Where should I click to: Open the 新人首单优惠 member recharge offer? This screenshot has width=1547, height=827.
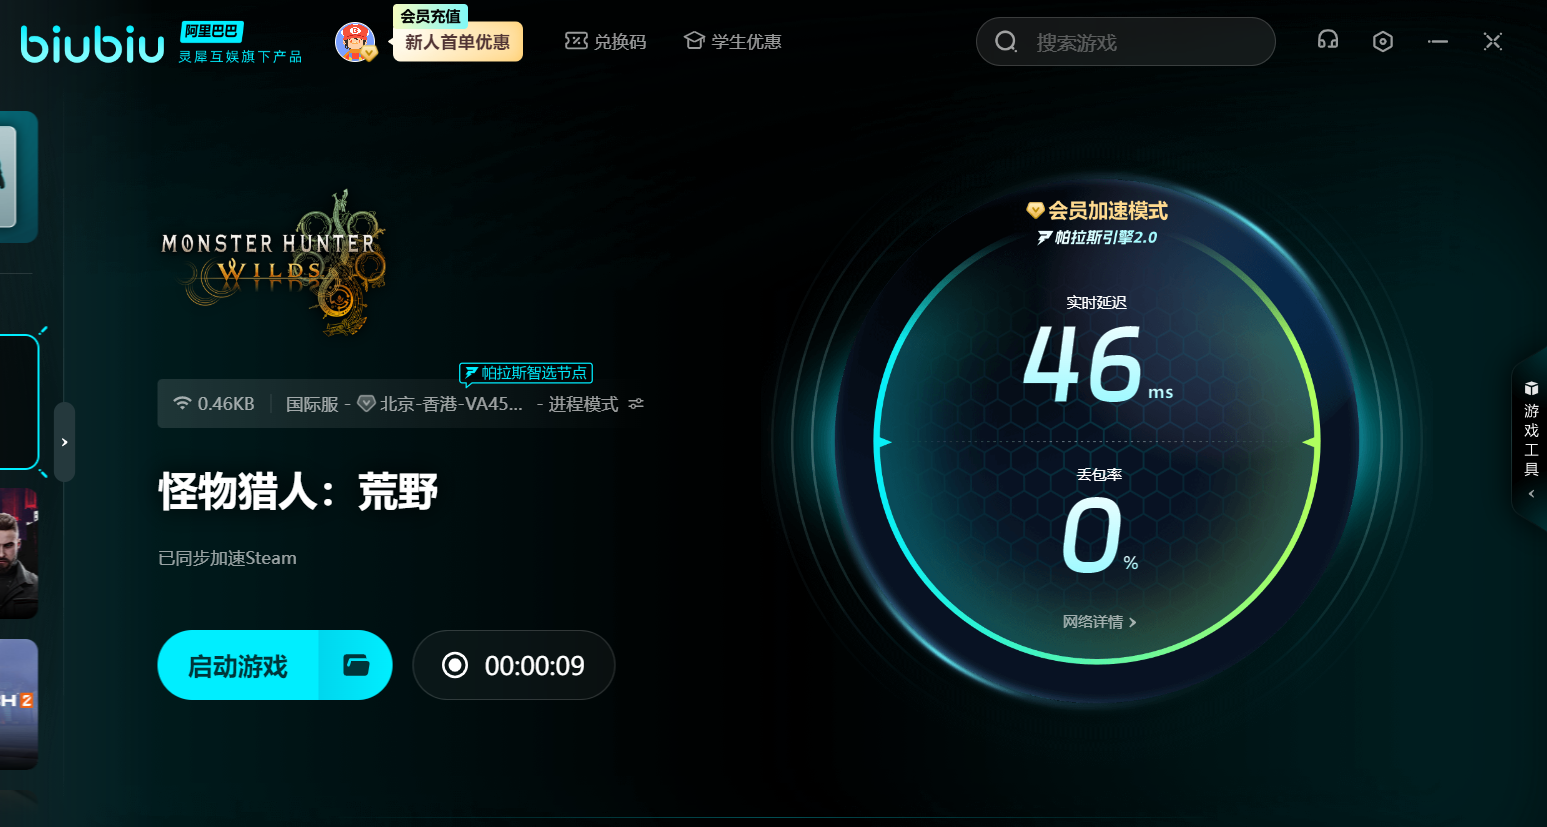[457, 42]
